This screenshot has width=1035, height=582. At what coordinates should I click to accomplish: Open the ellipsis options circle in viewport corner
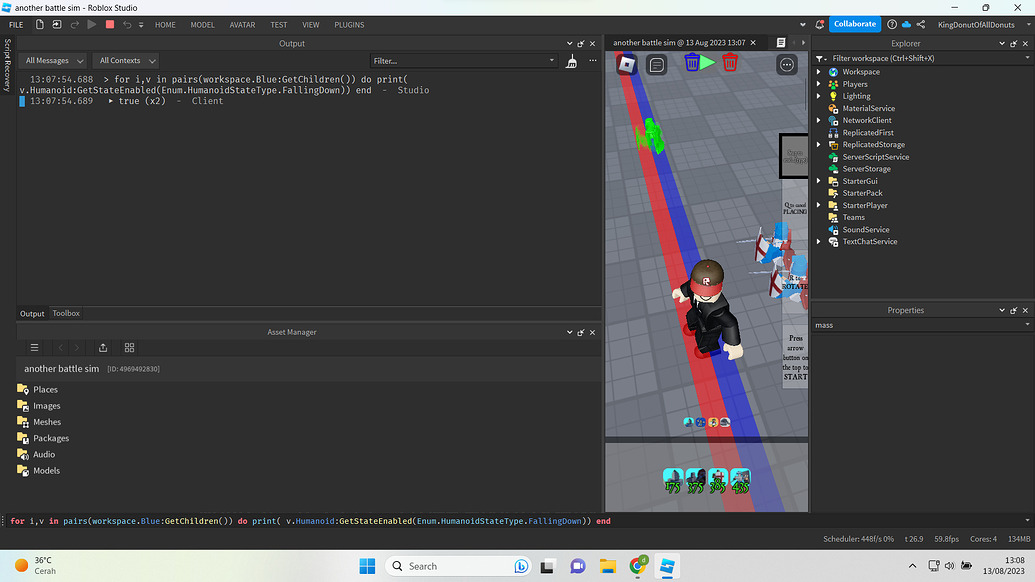click(x=788, y=62)
